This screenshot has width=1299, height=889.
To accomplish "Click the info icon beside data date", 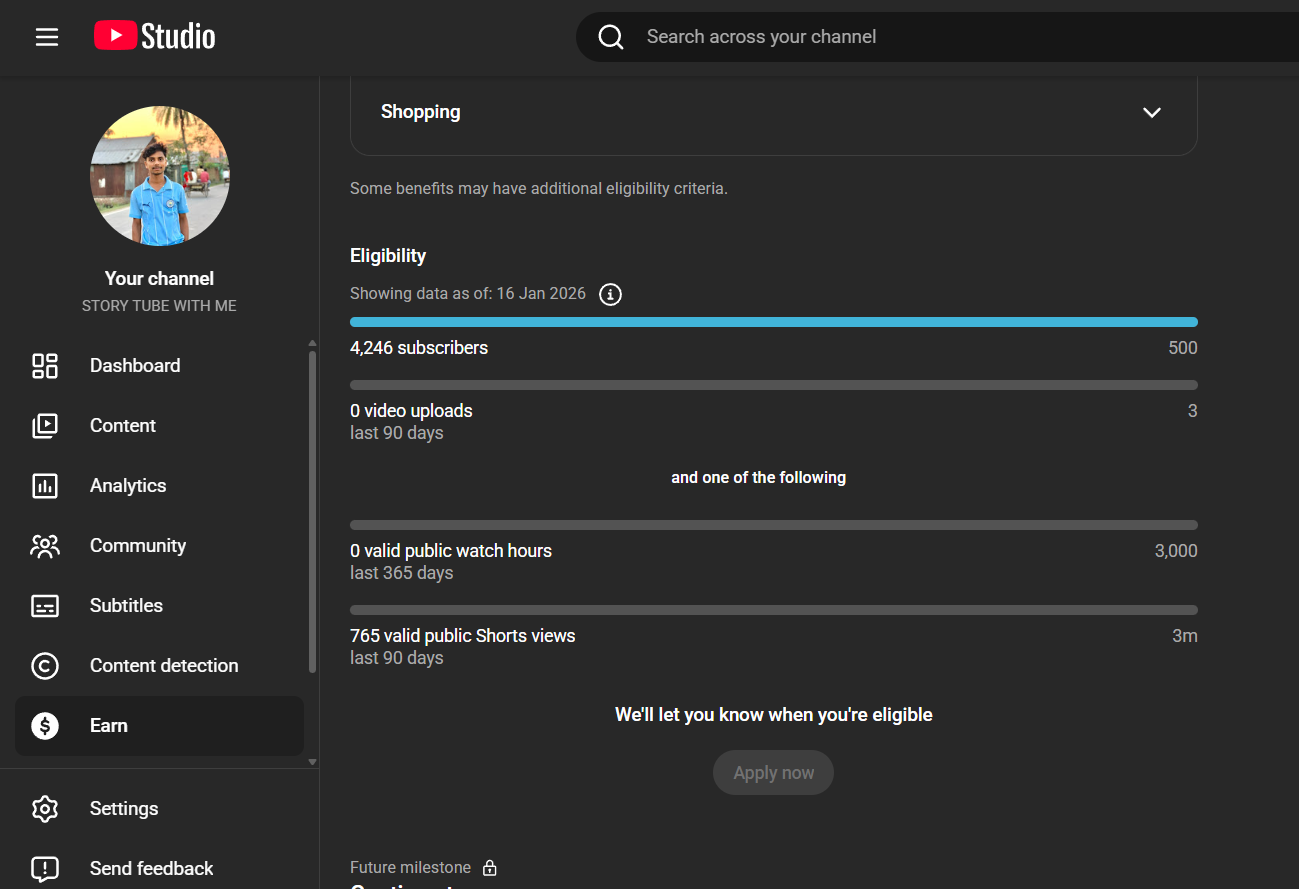I will coord(610,294).
